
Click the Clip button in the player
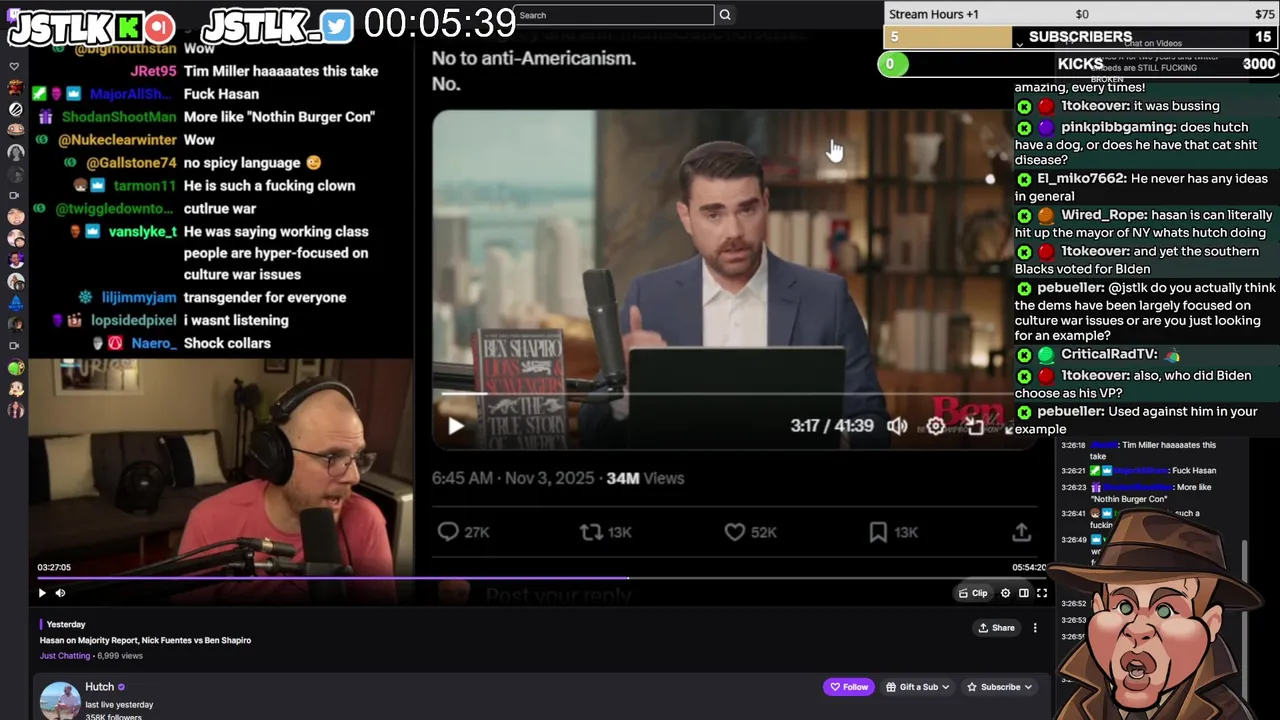973,593
